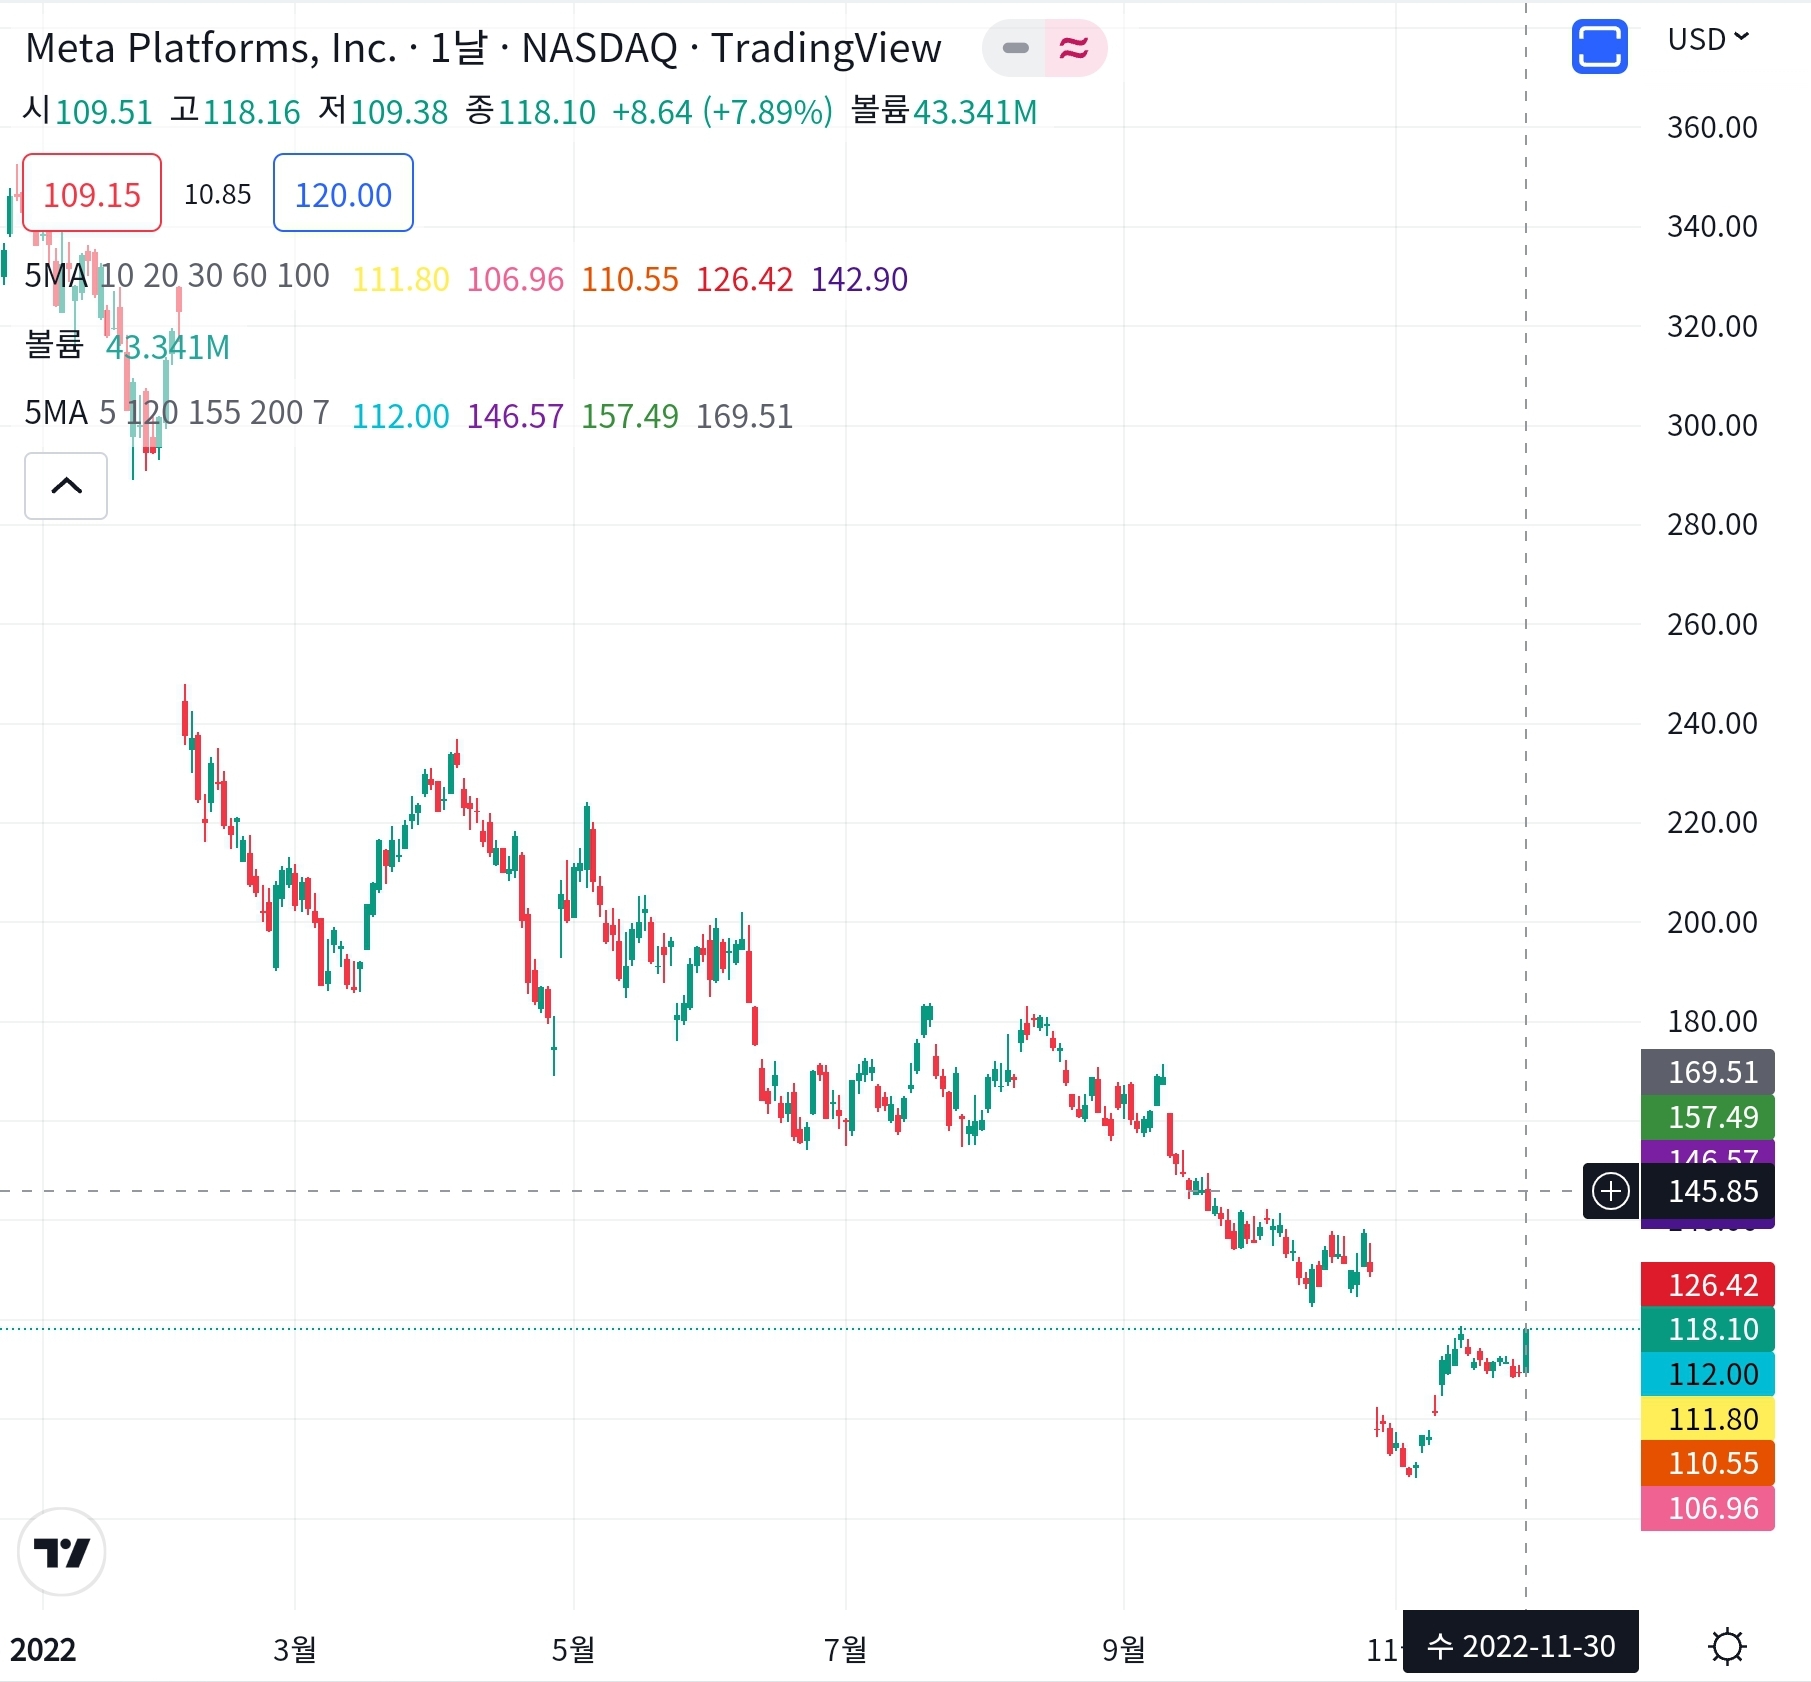Click the sell price 109.15 button
This screenshot has height=1682, width=1811.
tap(92, 193)
